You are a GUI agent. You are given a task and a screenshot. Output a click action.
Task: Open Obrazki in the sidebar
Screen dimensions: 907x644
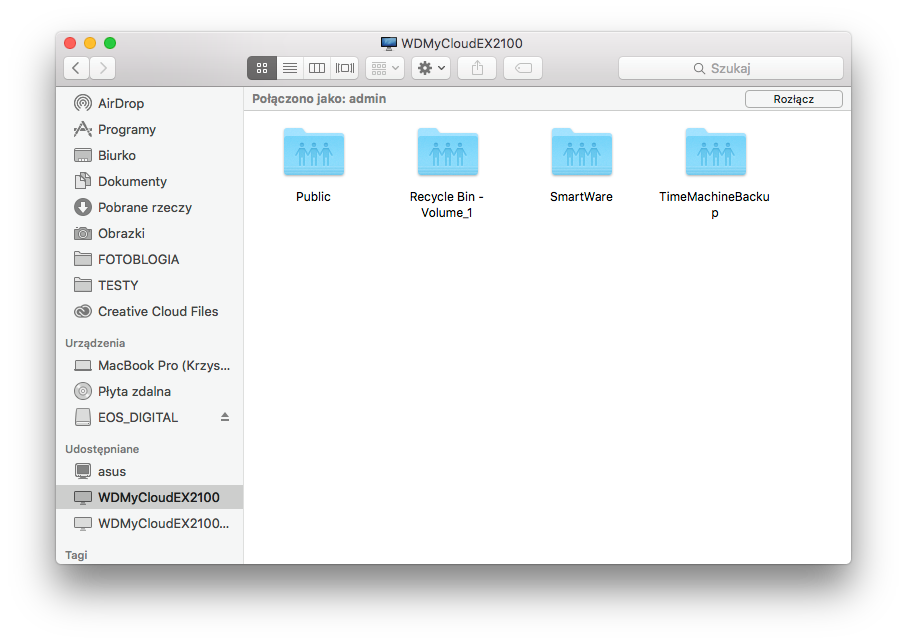point(149,234)
